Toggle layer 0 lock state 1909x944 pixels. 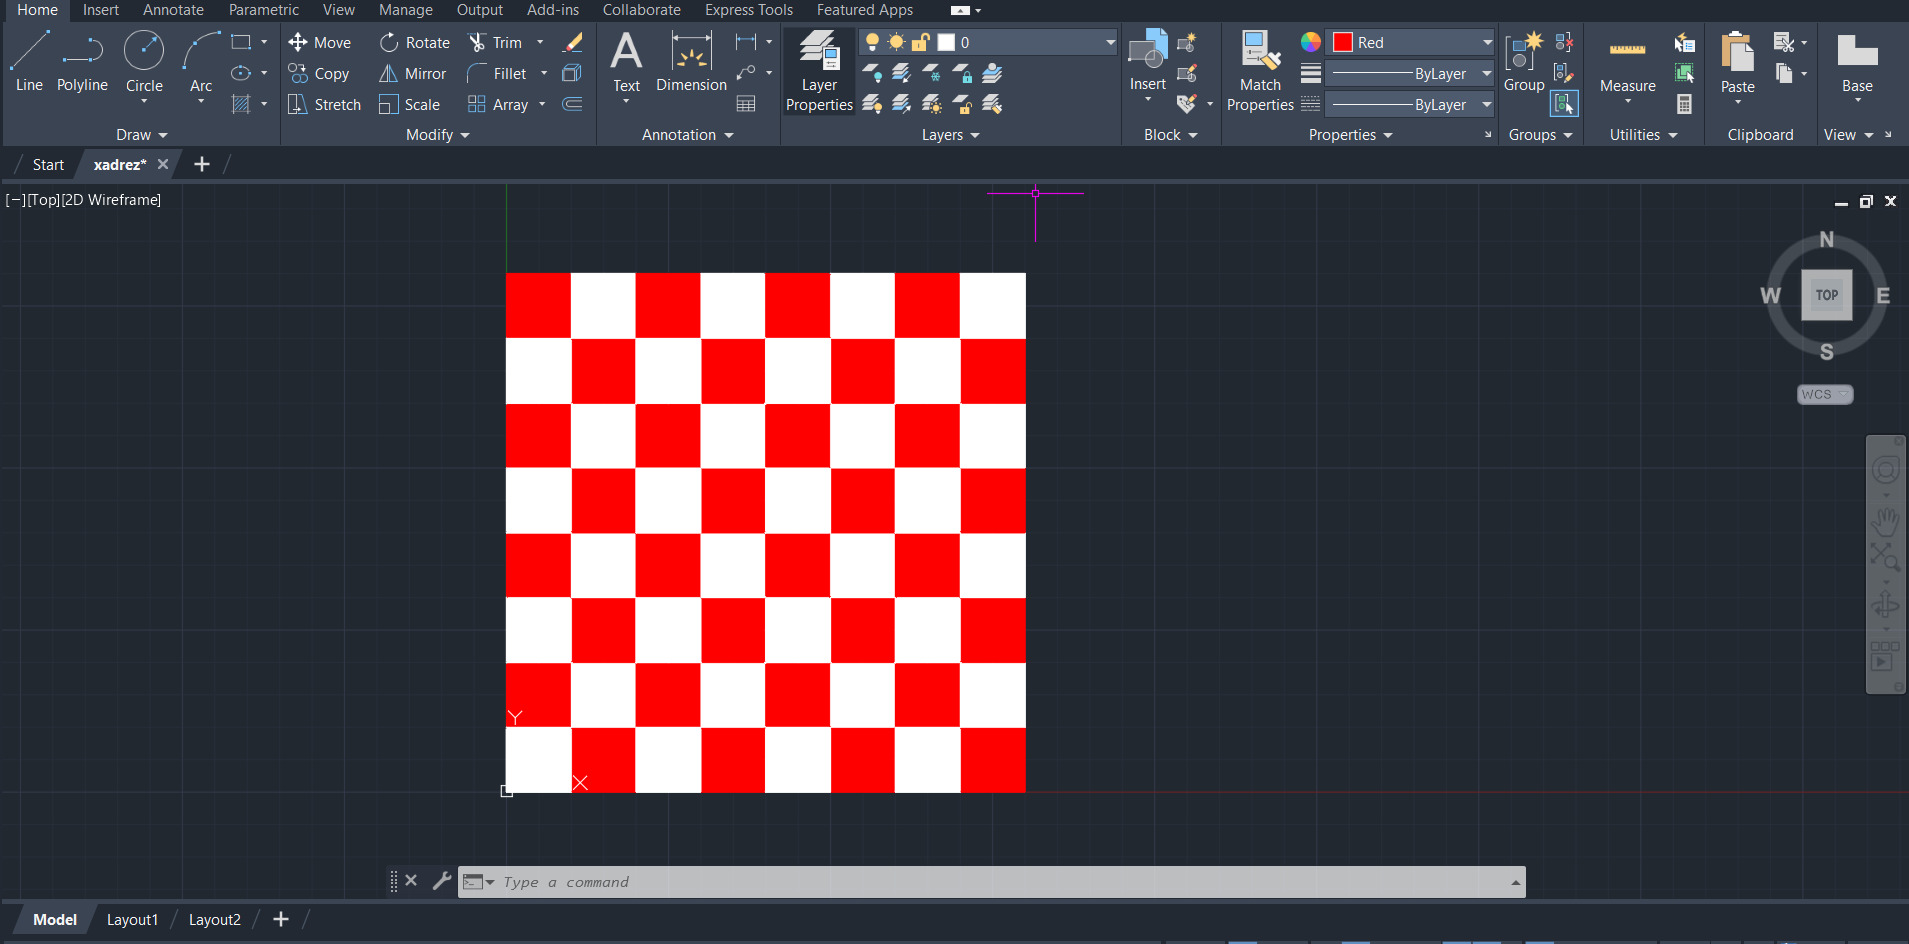(920, 42)
